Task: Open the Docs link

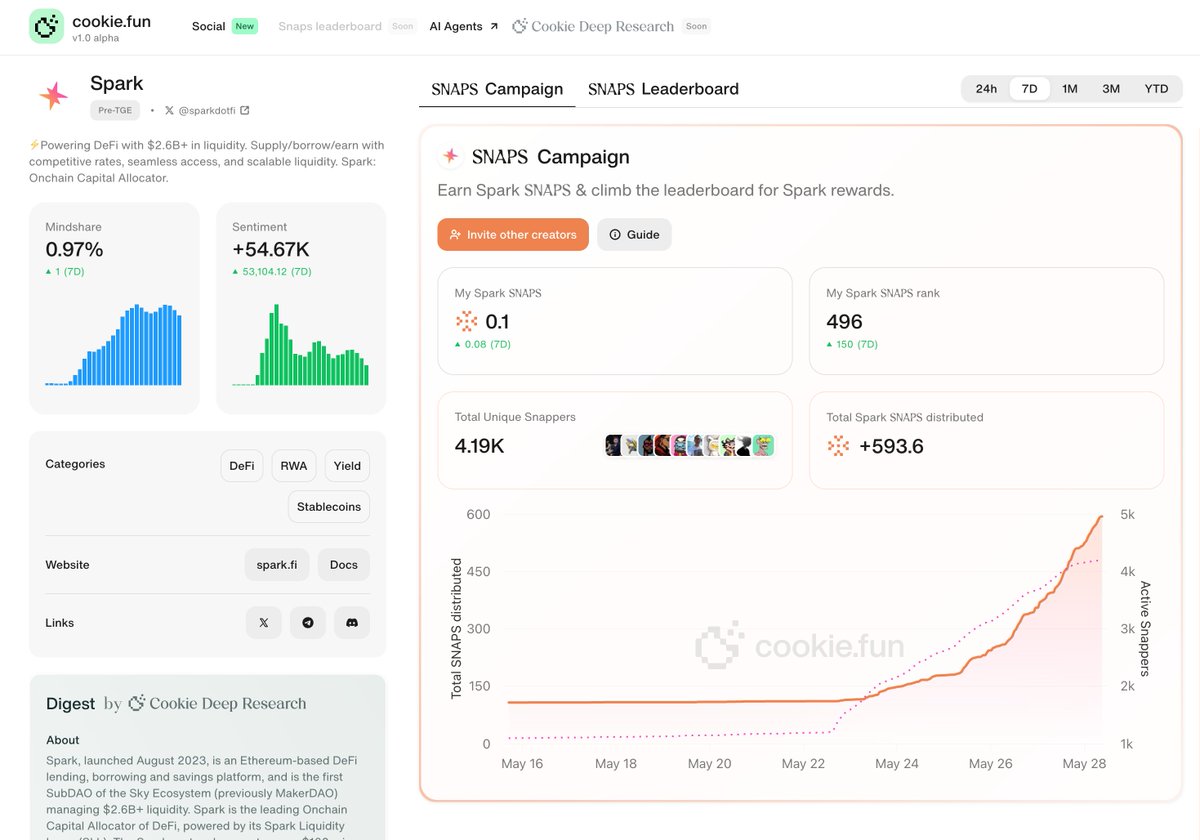Action: (x=344, y=565)
